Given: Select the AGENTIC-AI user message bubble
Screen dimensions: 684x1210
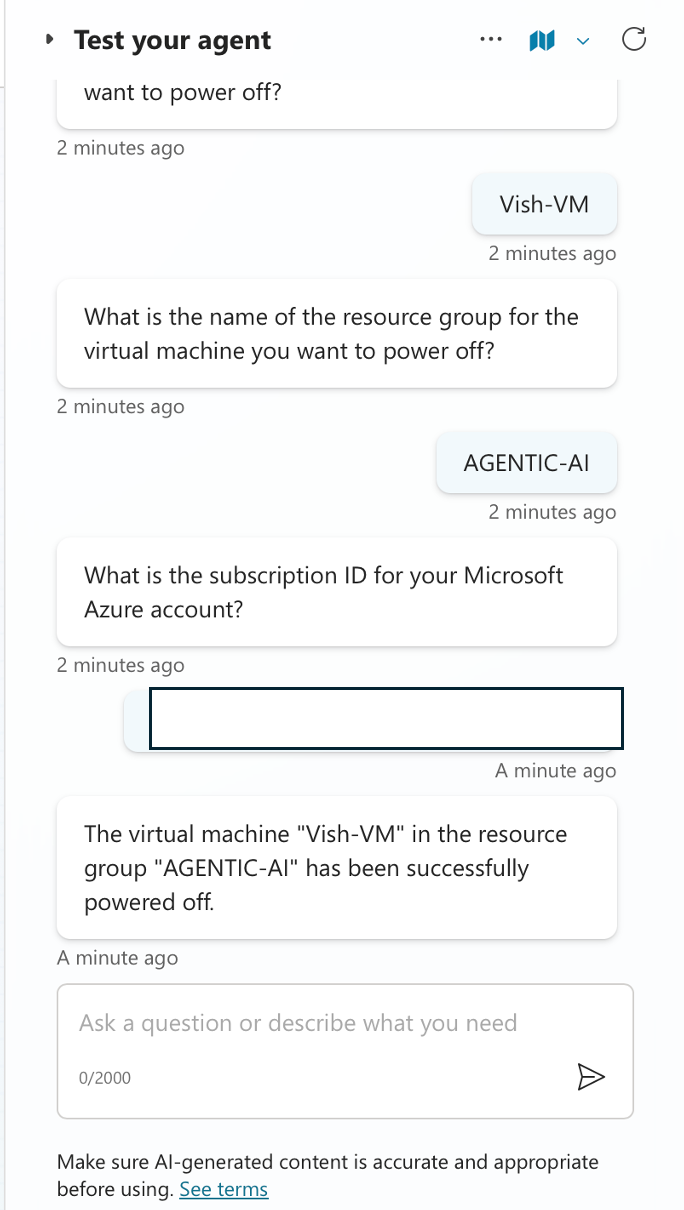Looking at the screenshot, I should (x=527, y=463).
